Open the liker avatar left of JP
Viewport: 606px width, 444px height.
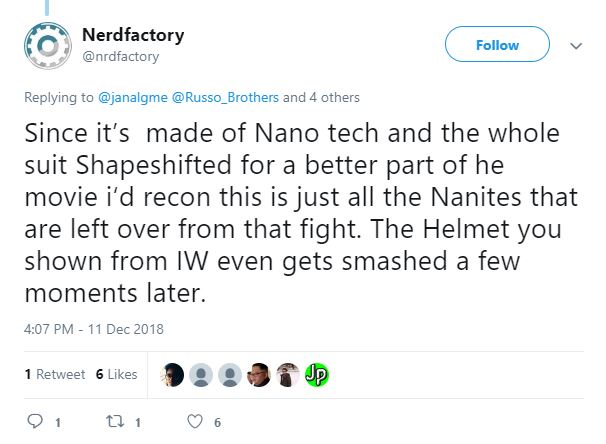pos(288,374)
